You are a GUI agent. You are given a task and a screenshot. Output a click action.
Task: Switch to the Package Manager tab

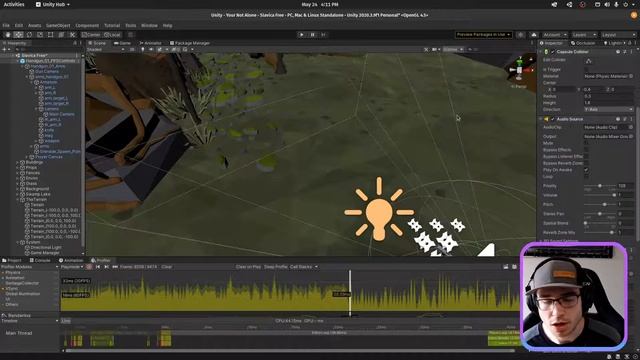pos(190,43)
